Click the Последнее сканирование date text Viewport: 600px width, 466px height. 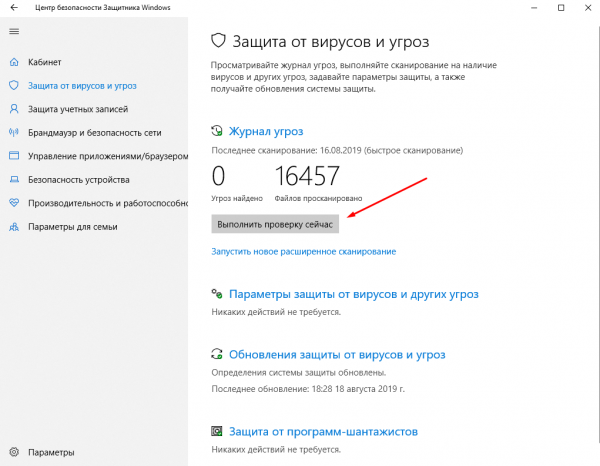pyautogui.click(x=337, y=150)
